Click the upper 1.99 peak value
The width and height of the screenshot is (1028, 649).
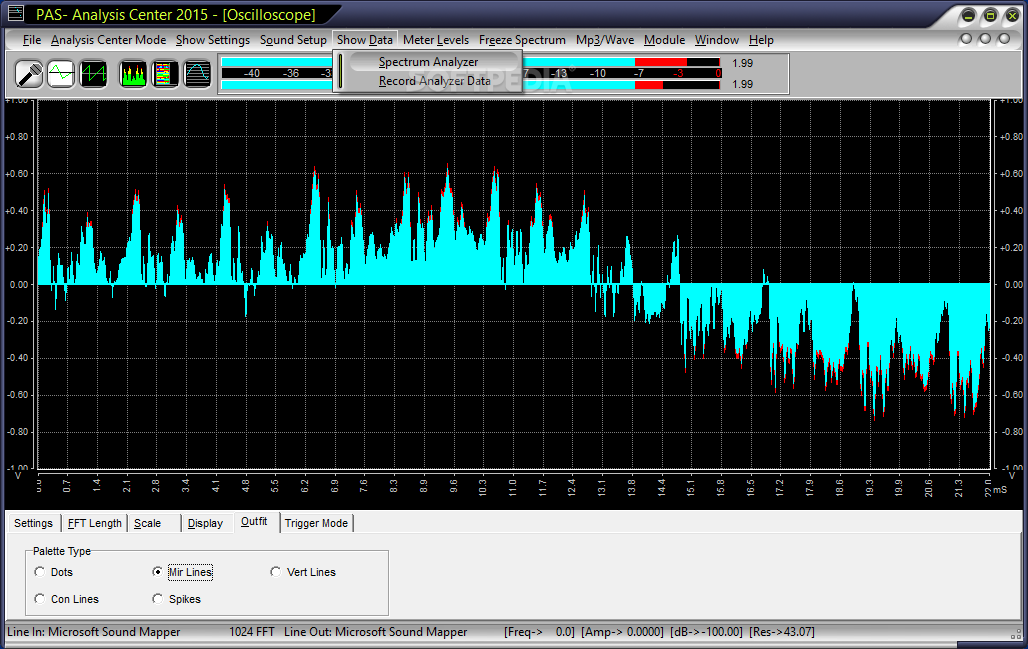pos(742,63)
